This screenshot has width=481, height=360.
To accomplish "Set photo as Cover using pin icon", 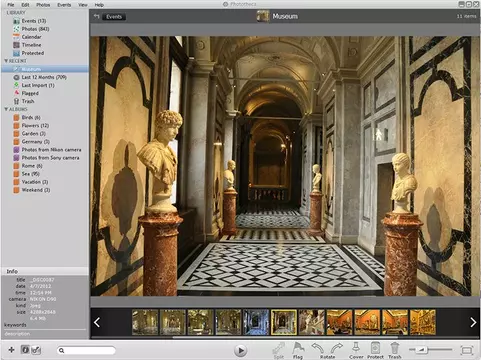I will (356, 348).
